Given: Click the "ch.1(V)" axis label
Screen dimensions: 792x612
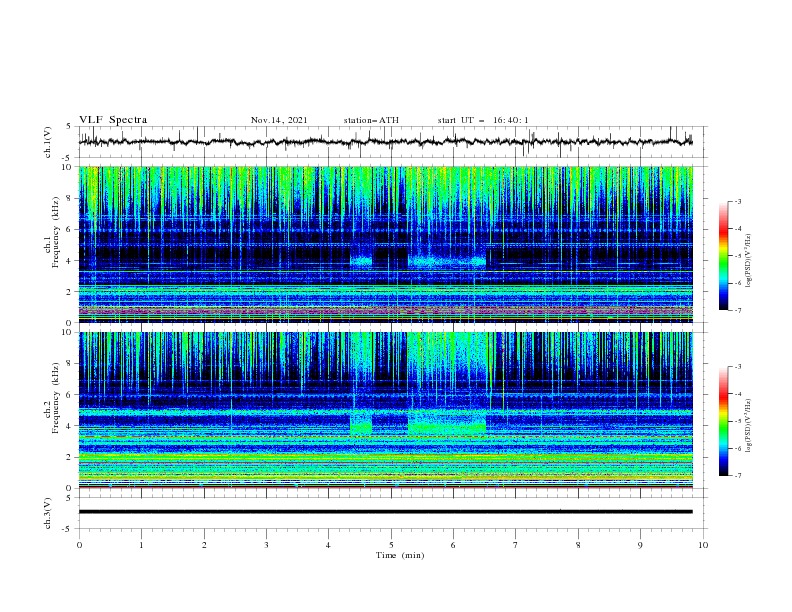Looking at the screenshot, I should pyautogui.click(x=48, y=142).
